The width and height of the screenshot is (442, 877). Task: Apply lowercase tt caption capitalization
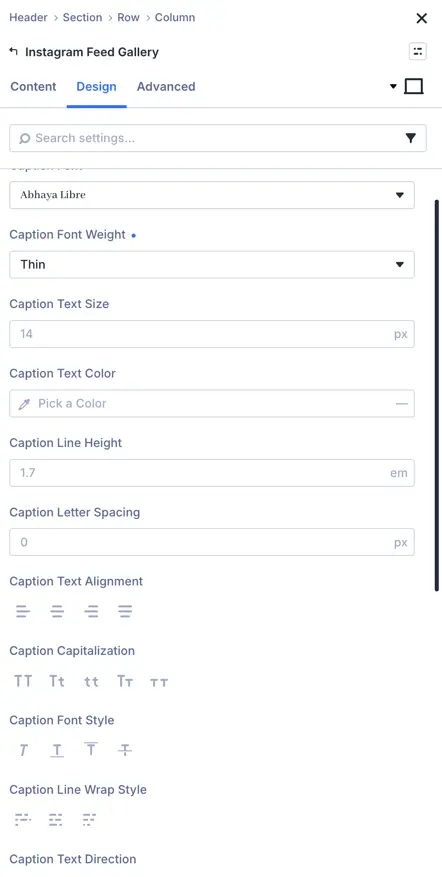click(x=91, y=681)
